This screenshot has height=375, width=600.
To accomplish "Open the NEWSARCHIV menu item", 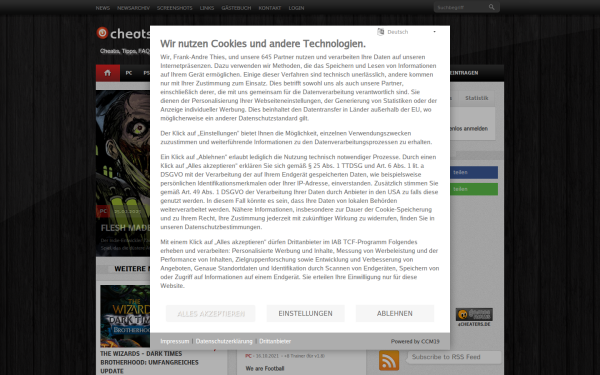I will (x=133, y=8).
